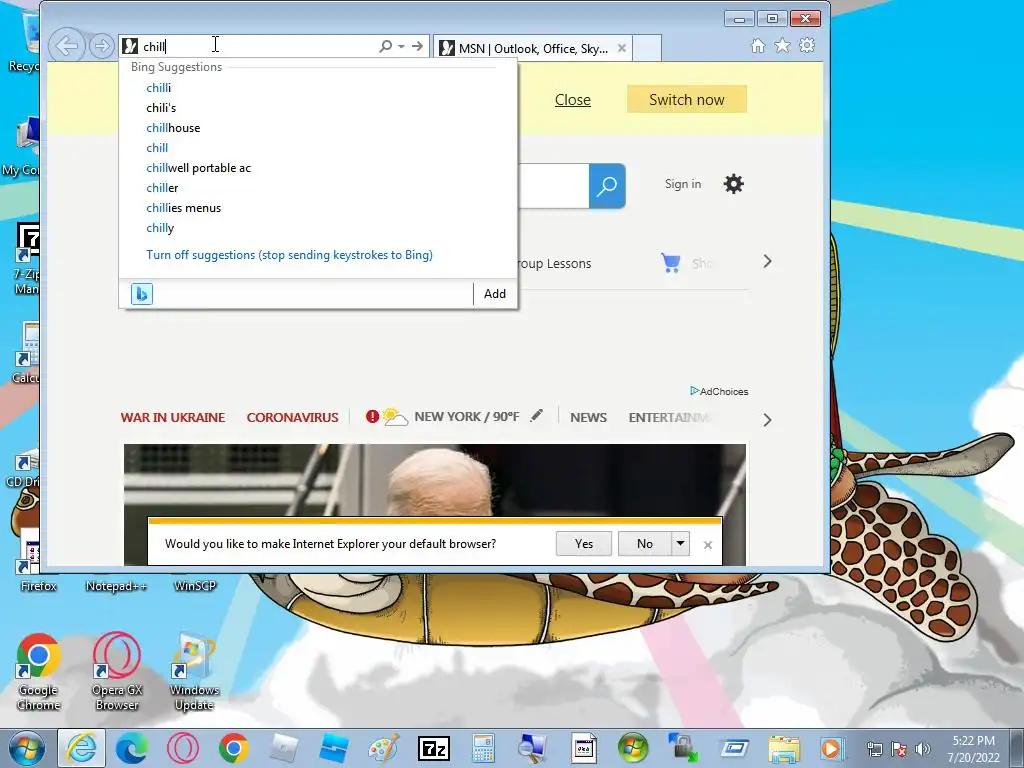Pick the 'chill' suggestion
Viewport: 1024px width, 768px height.
pos(157,148)
